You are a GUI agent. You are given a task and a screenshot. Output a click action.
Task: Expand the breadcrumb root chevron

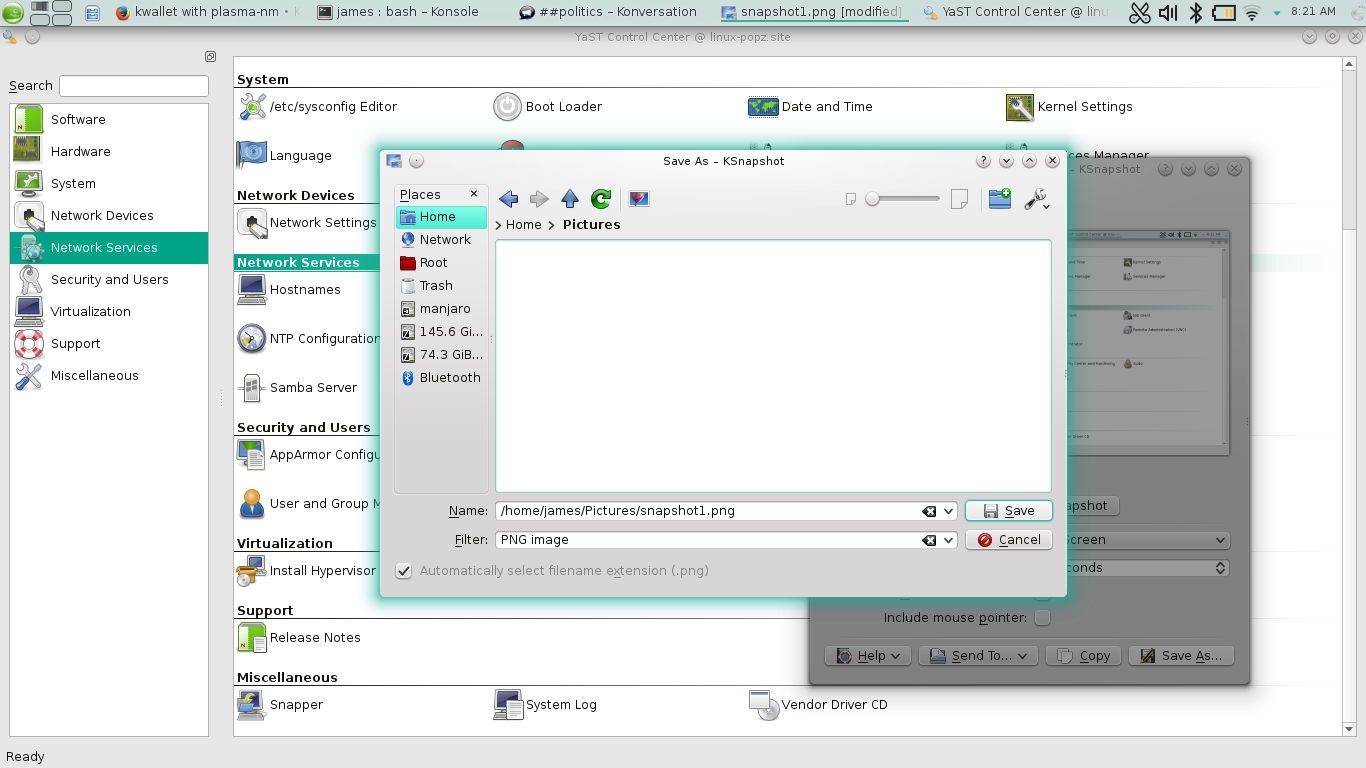(499, 225)
